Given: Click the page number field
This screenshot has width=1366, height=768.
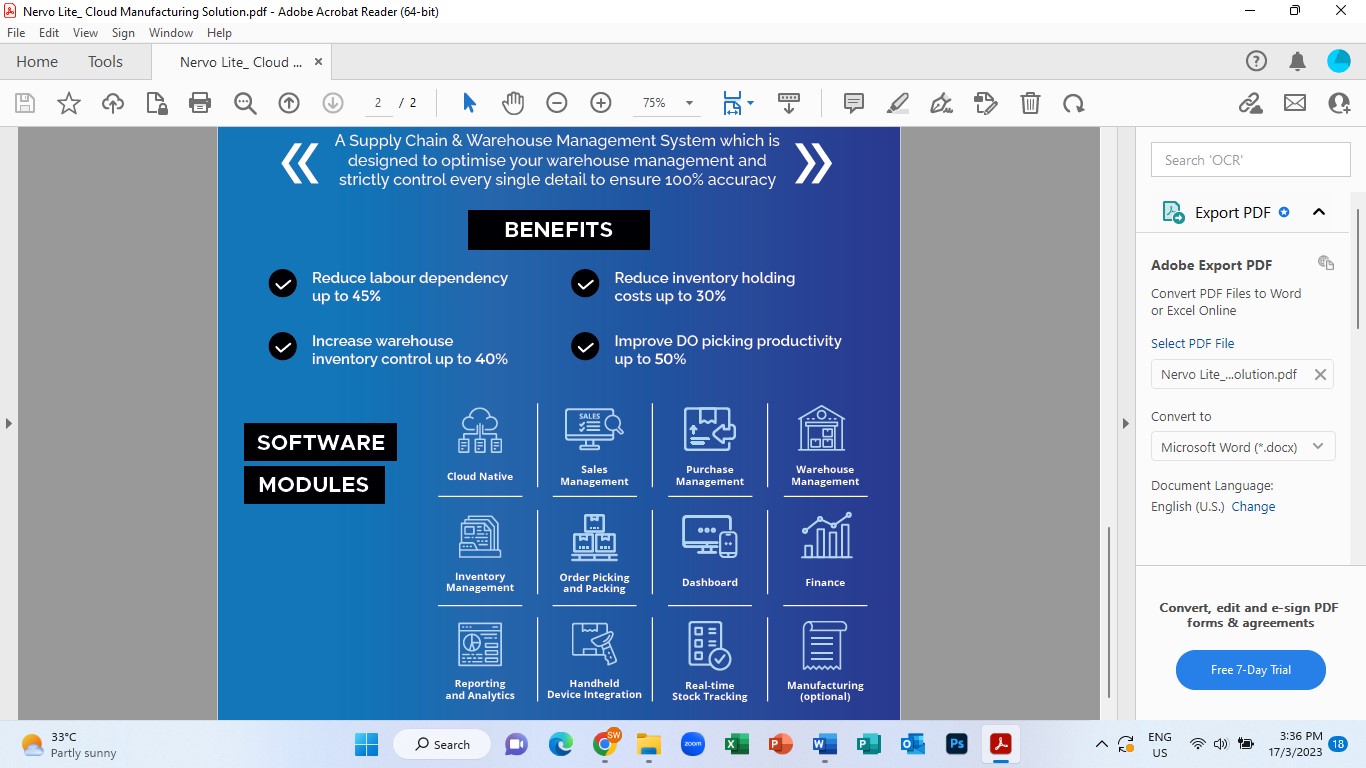Looking at the screenshot, I should pyautogui.click(x=378, y=103).
